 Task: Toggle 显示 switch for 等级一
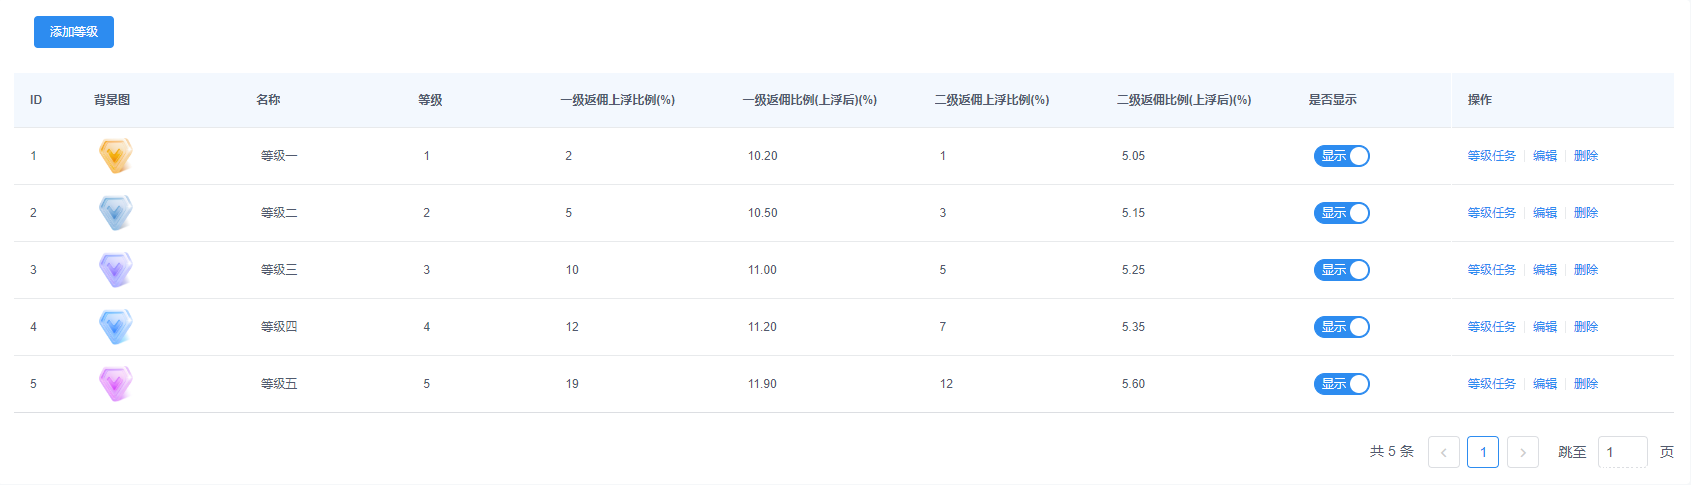[1341, 156]
